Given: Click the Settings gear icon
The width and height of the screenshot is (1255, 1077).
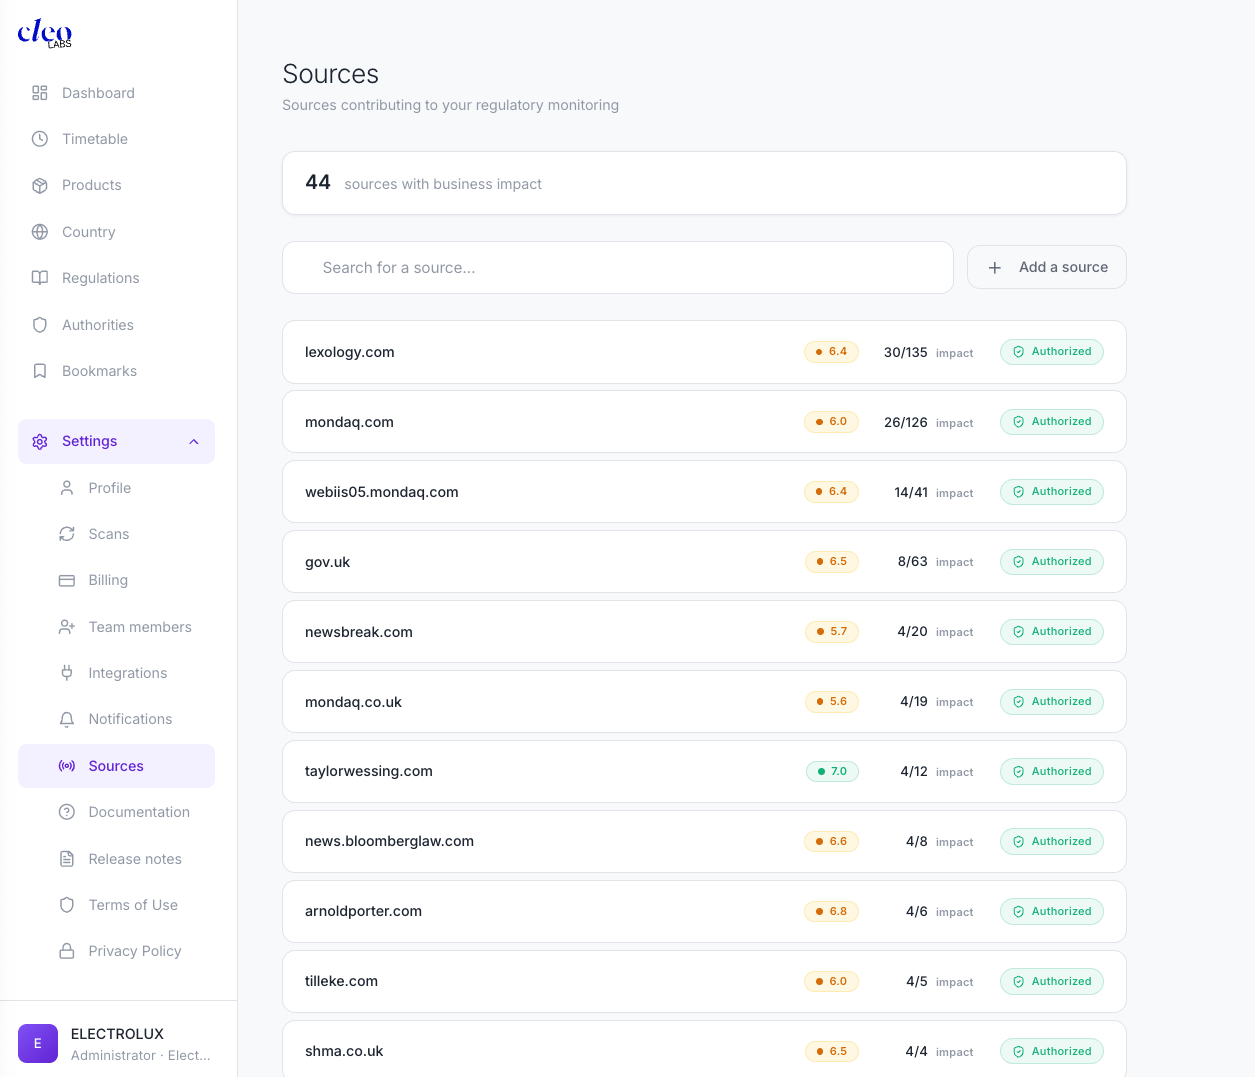Looking at the screenshot, I should point(40,441).
